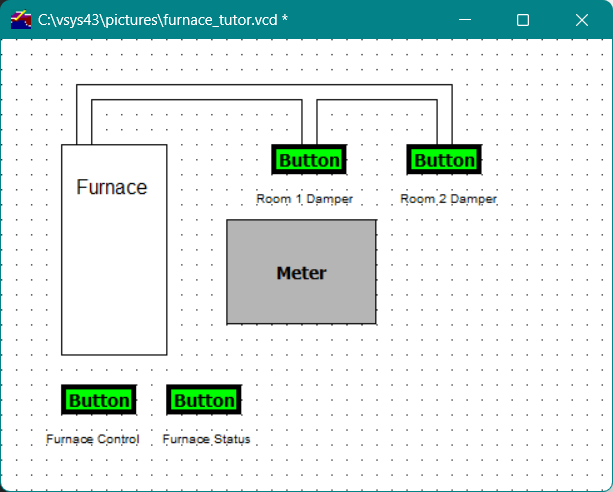Click the empty lower part of Furnace rectangle
This screenshot has height=492, width=613.
tap(114, 300)
